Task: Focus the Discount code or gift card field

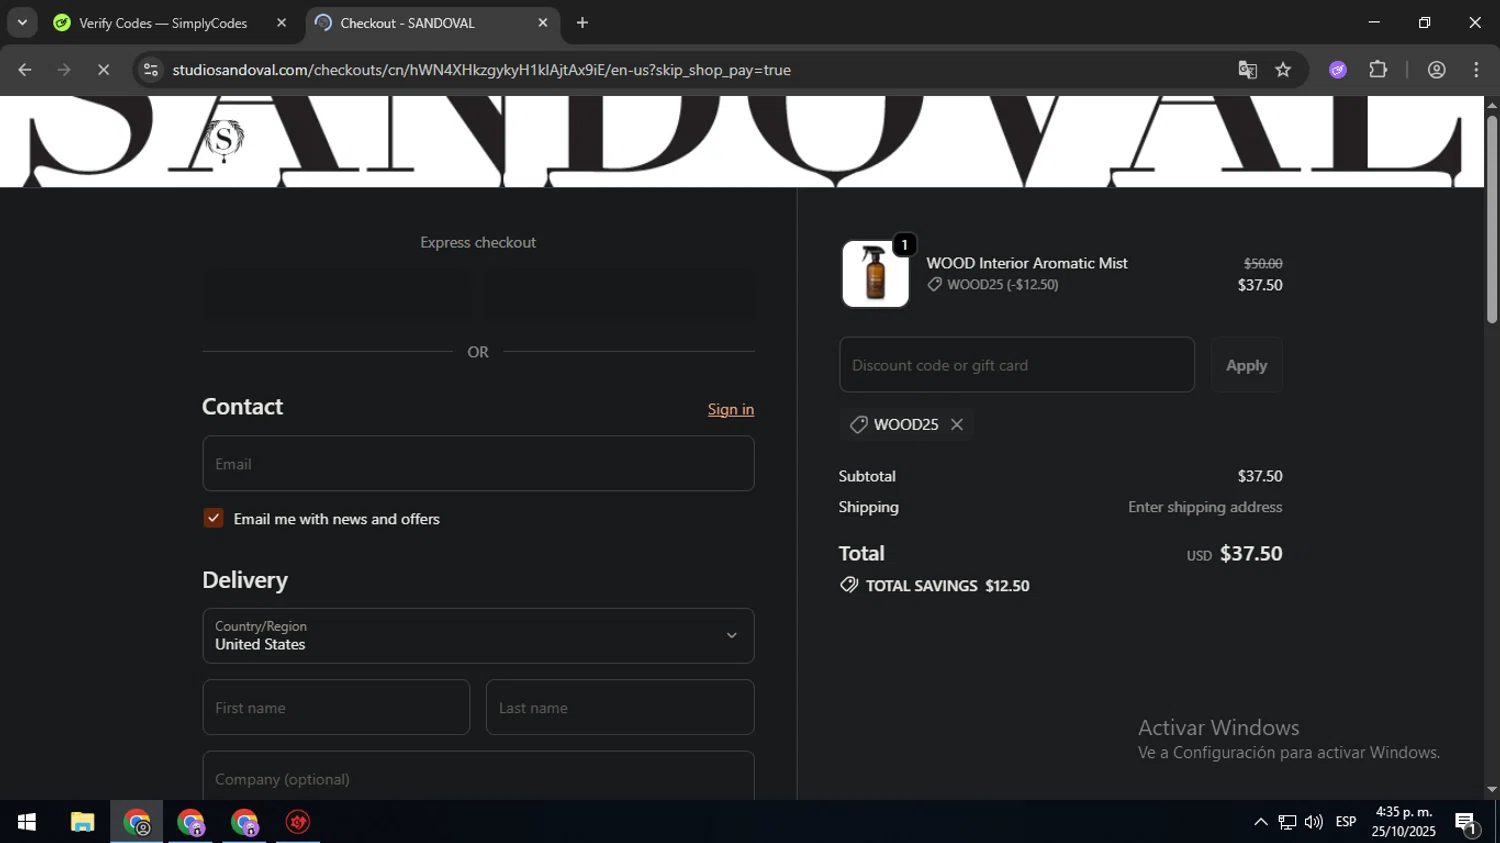Action: [1016, 365]
